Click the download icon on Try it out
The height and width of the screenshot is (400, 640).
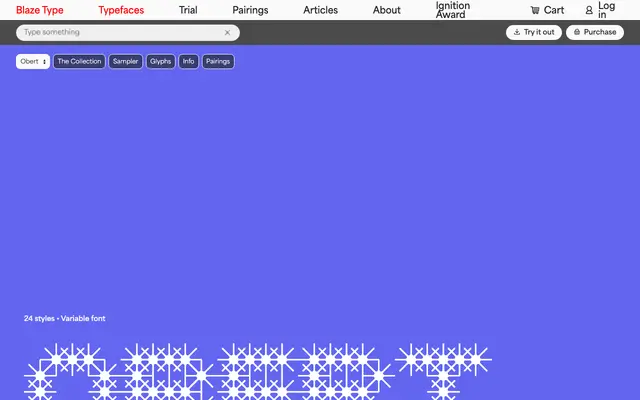tap(517, 32)
